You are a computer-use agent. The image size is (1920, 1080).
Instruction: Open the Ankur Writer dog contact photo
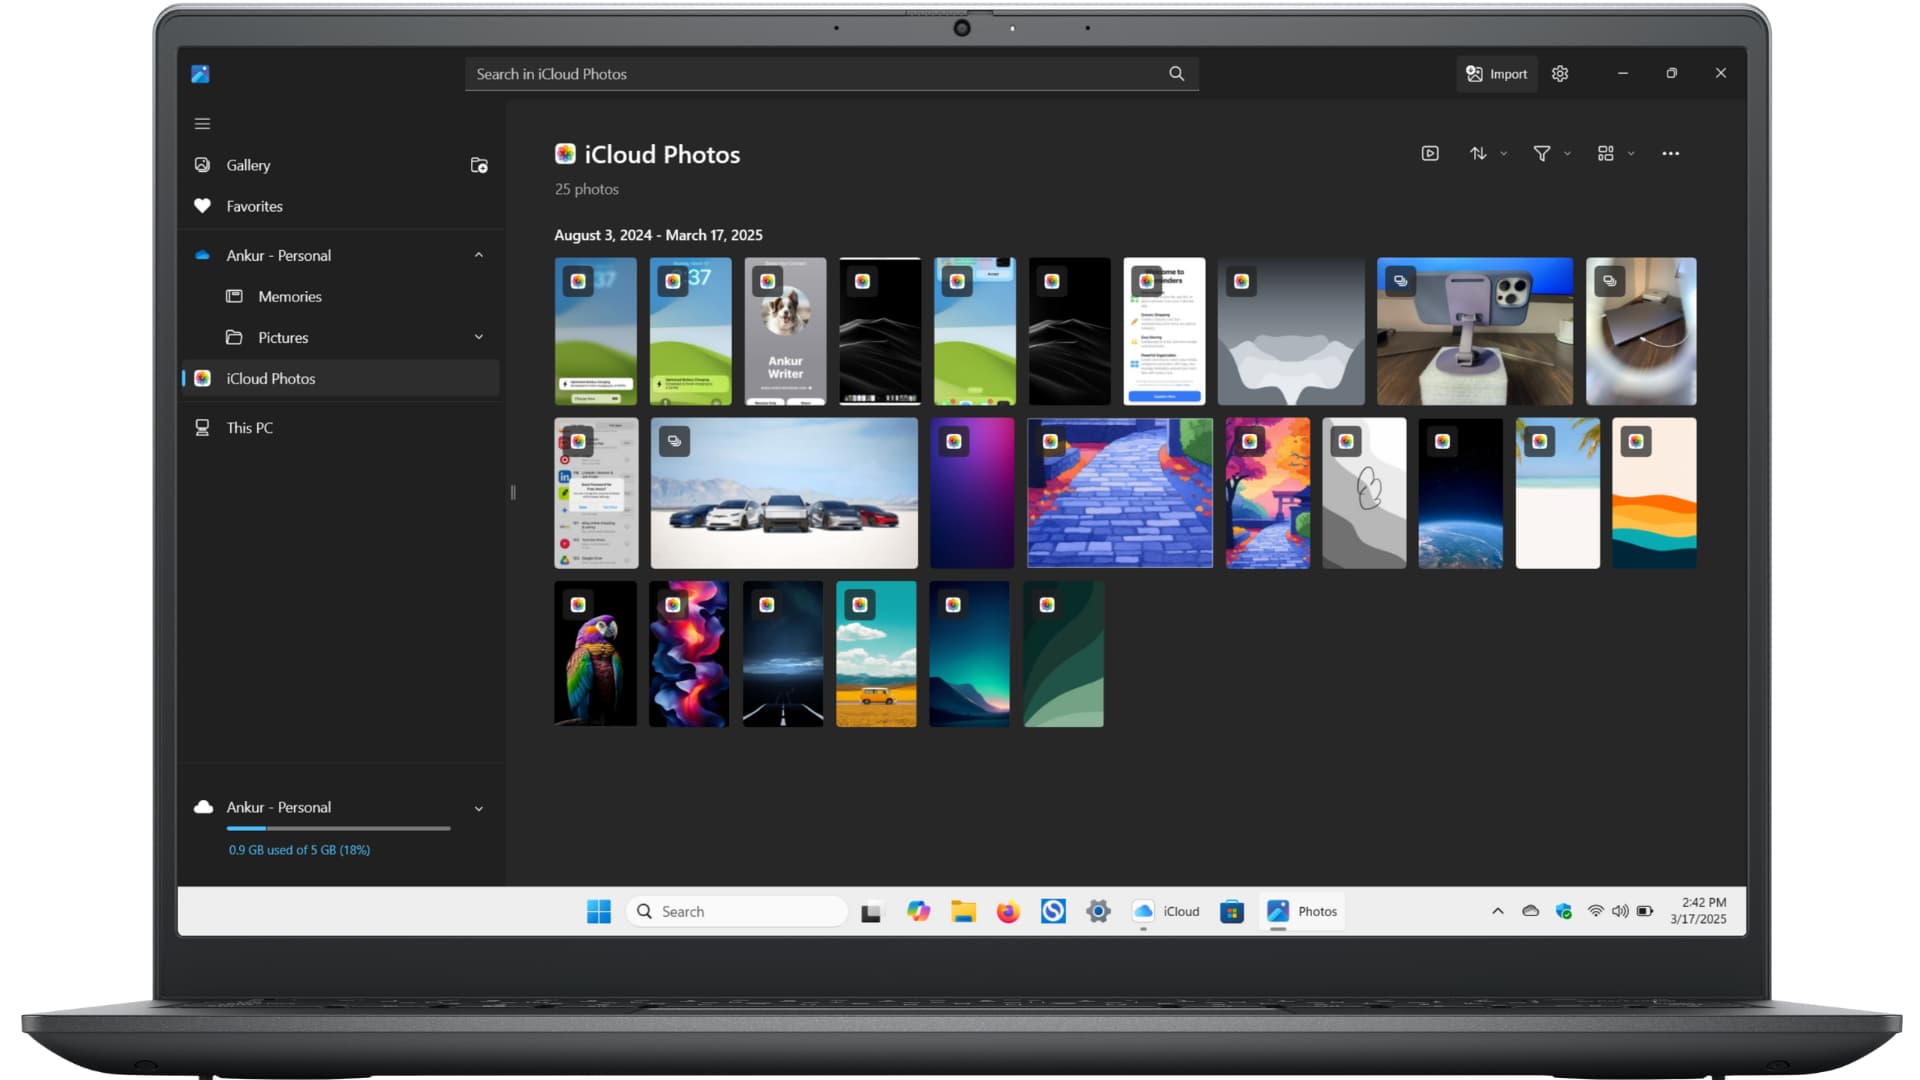tap(785, 331)
